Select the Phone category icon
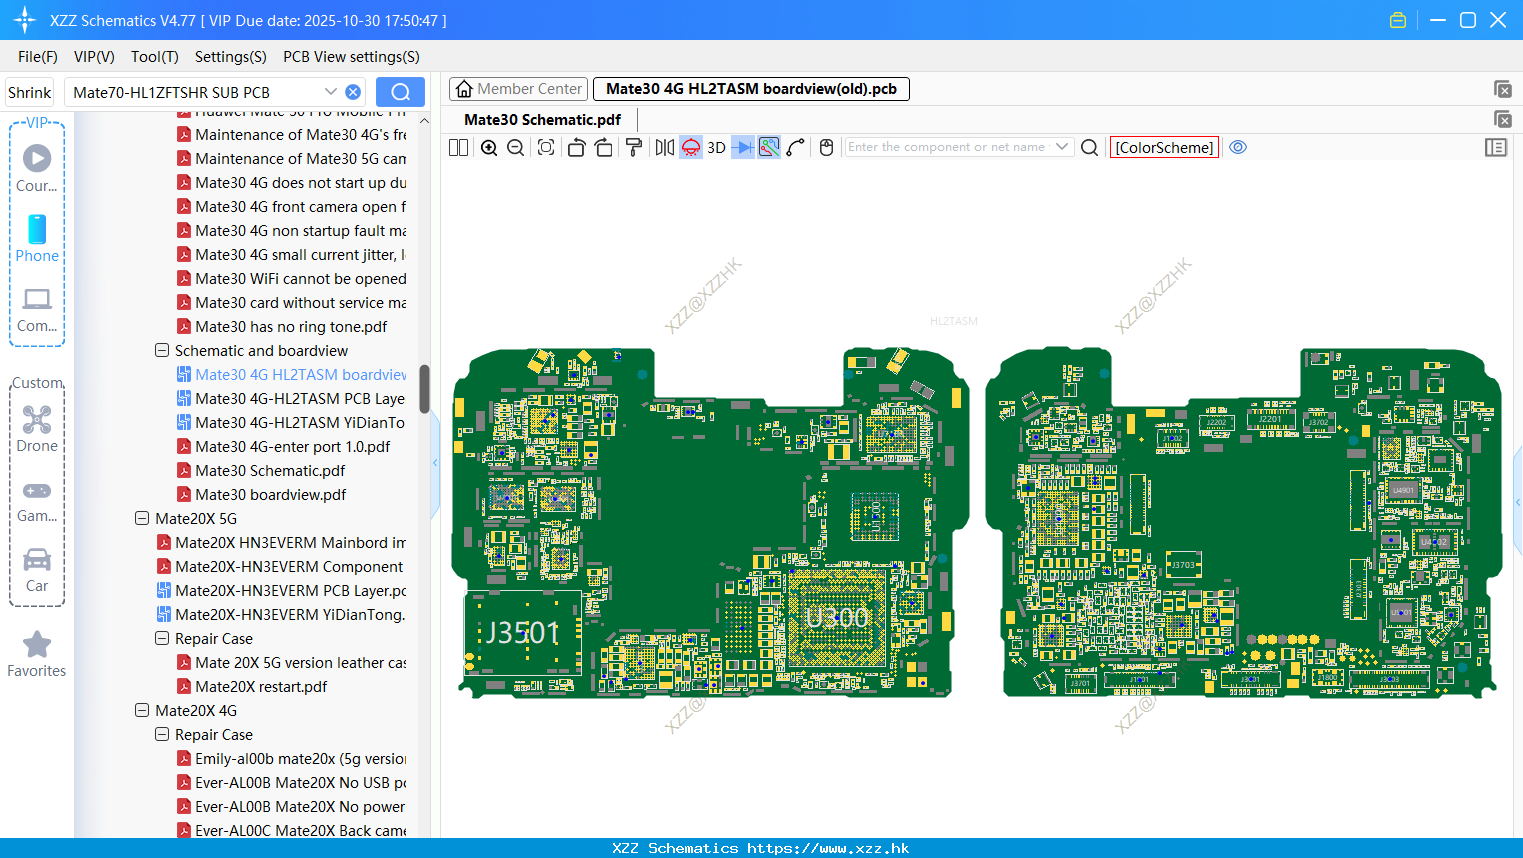This screenshot has width=1523, height=858. coord(37,238)
